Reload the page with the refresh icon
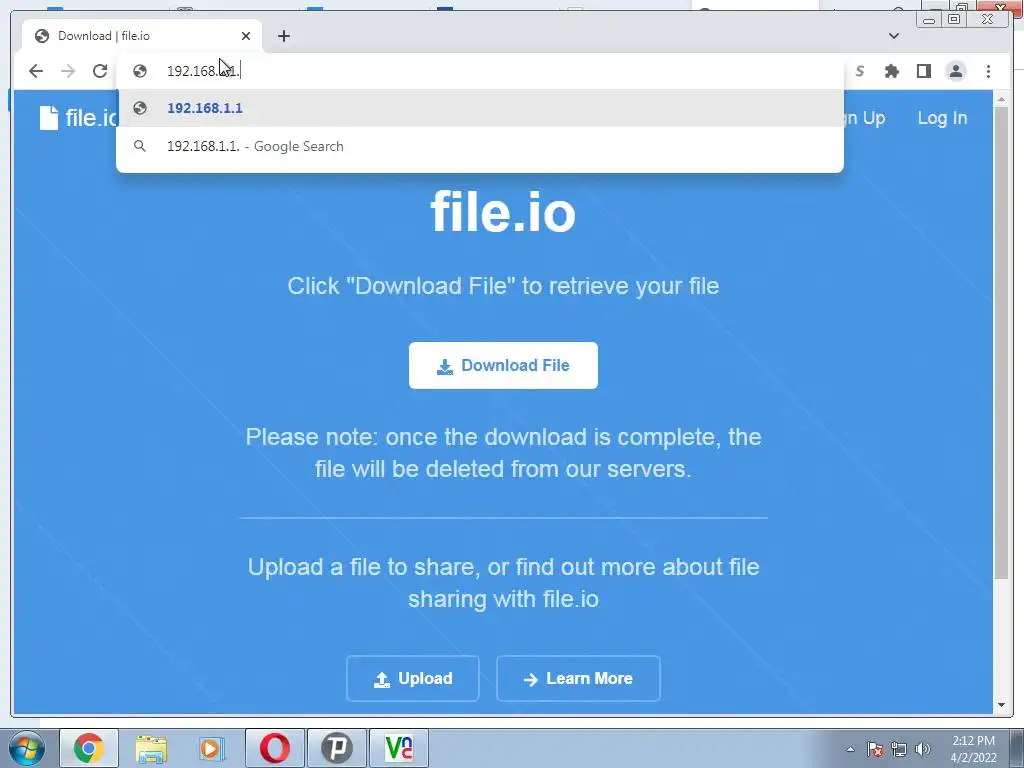The image size is (1024, 768). (100, 71)
